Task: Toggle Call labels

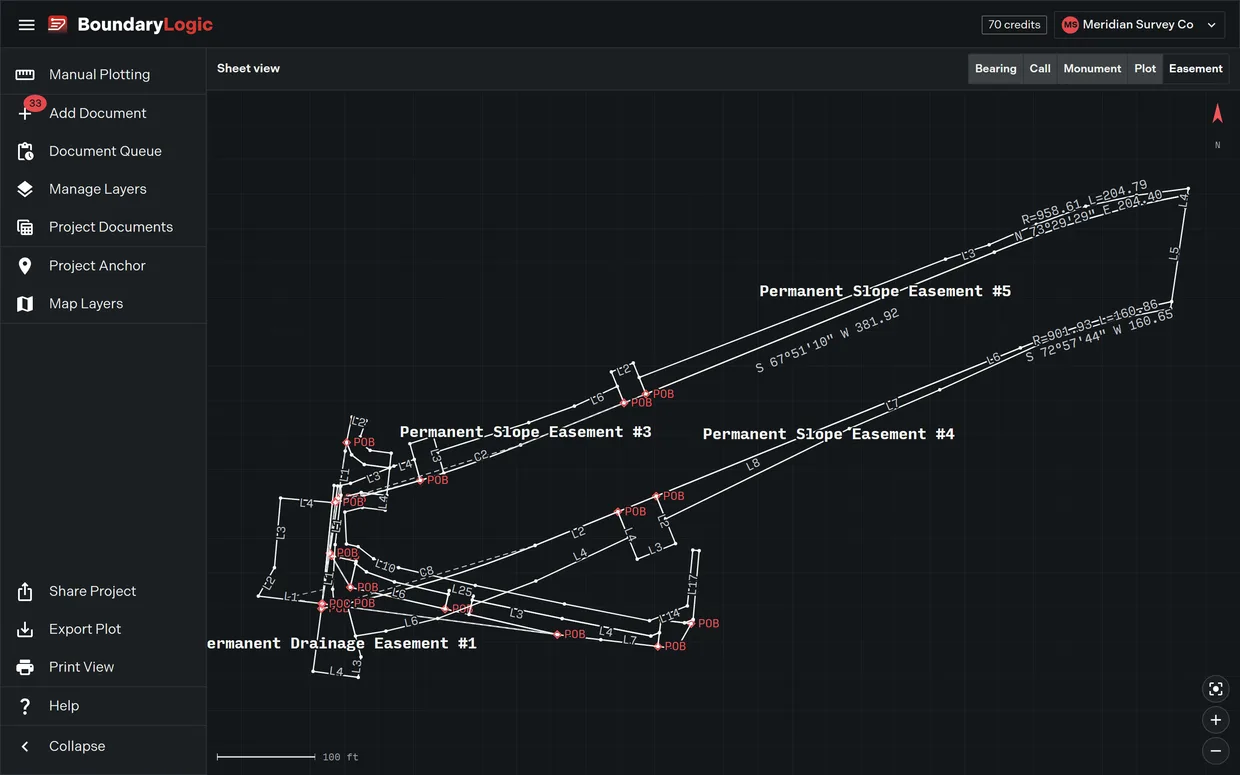Action: coord(1040,69)
